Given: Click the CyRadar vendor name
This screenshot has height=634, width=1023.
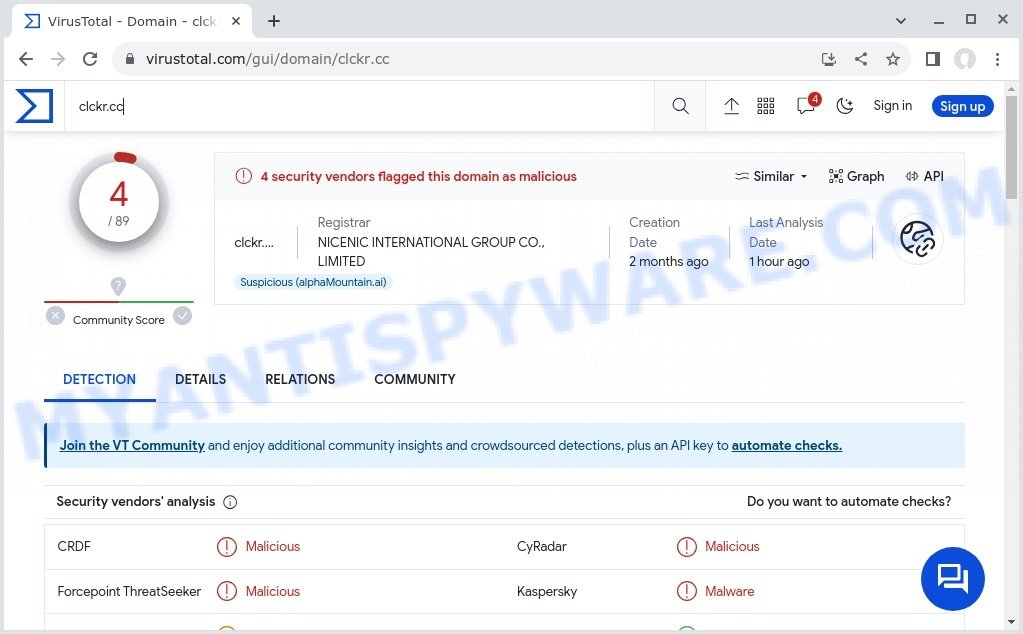Looking at the screenshot, I should pyautogui.click(x=542, y=547).
